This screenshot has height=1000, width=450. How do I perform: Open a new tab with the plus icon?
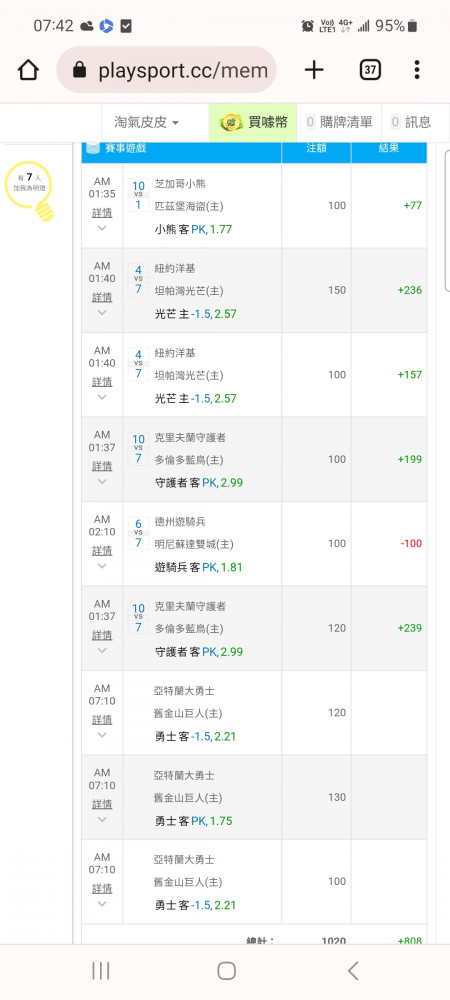314,70
